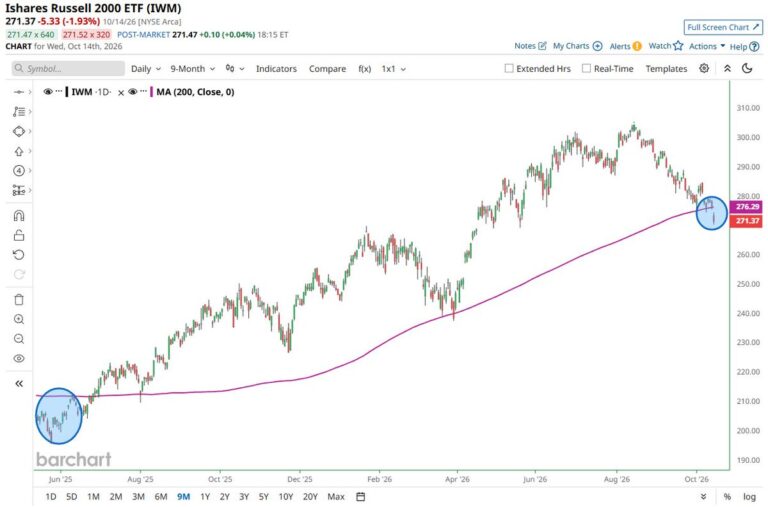Toggle percent scale button

pyautogui.click(x=727, y=497)
